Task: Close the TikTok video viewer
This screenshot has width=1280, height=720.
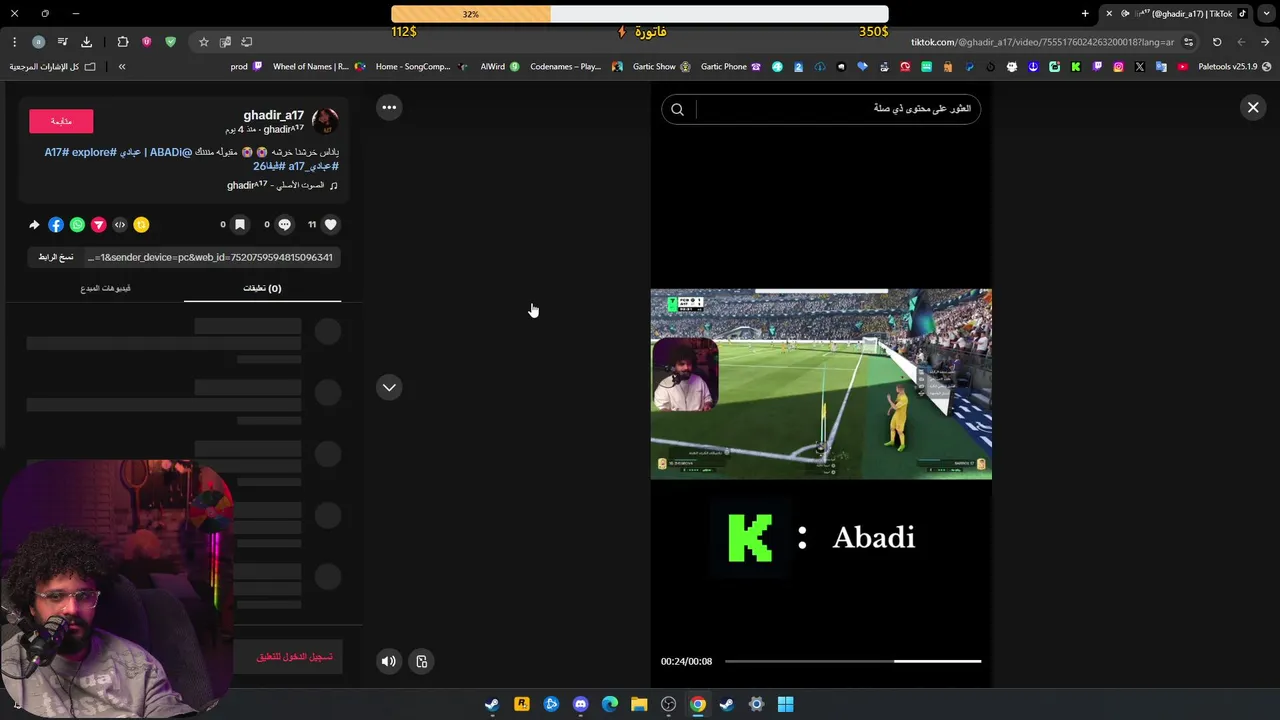Action: pos(1253,107)
